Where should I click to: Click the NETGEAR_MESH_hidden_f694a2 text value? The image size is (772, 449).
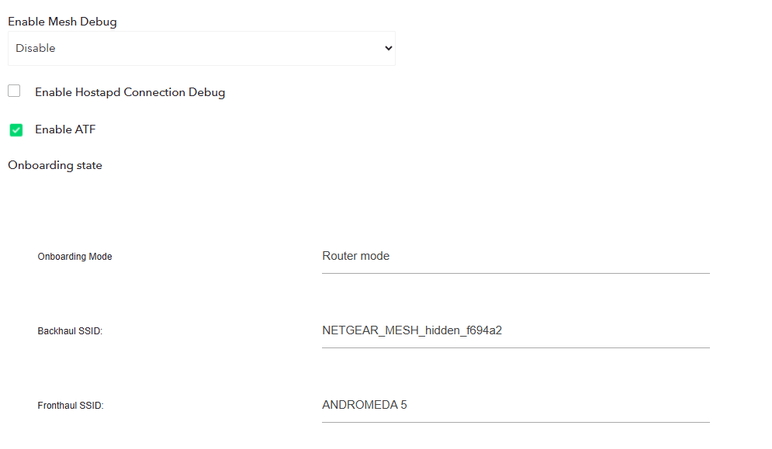pos(412,330)
